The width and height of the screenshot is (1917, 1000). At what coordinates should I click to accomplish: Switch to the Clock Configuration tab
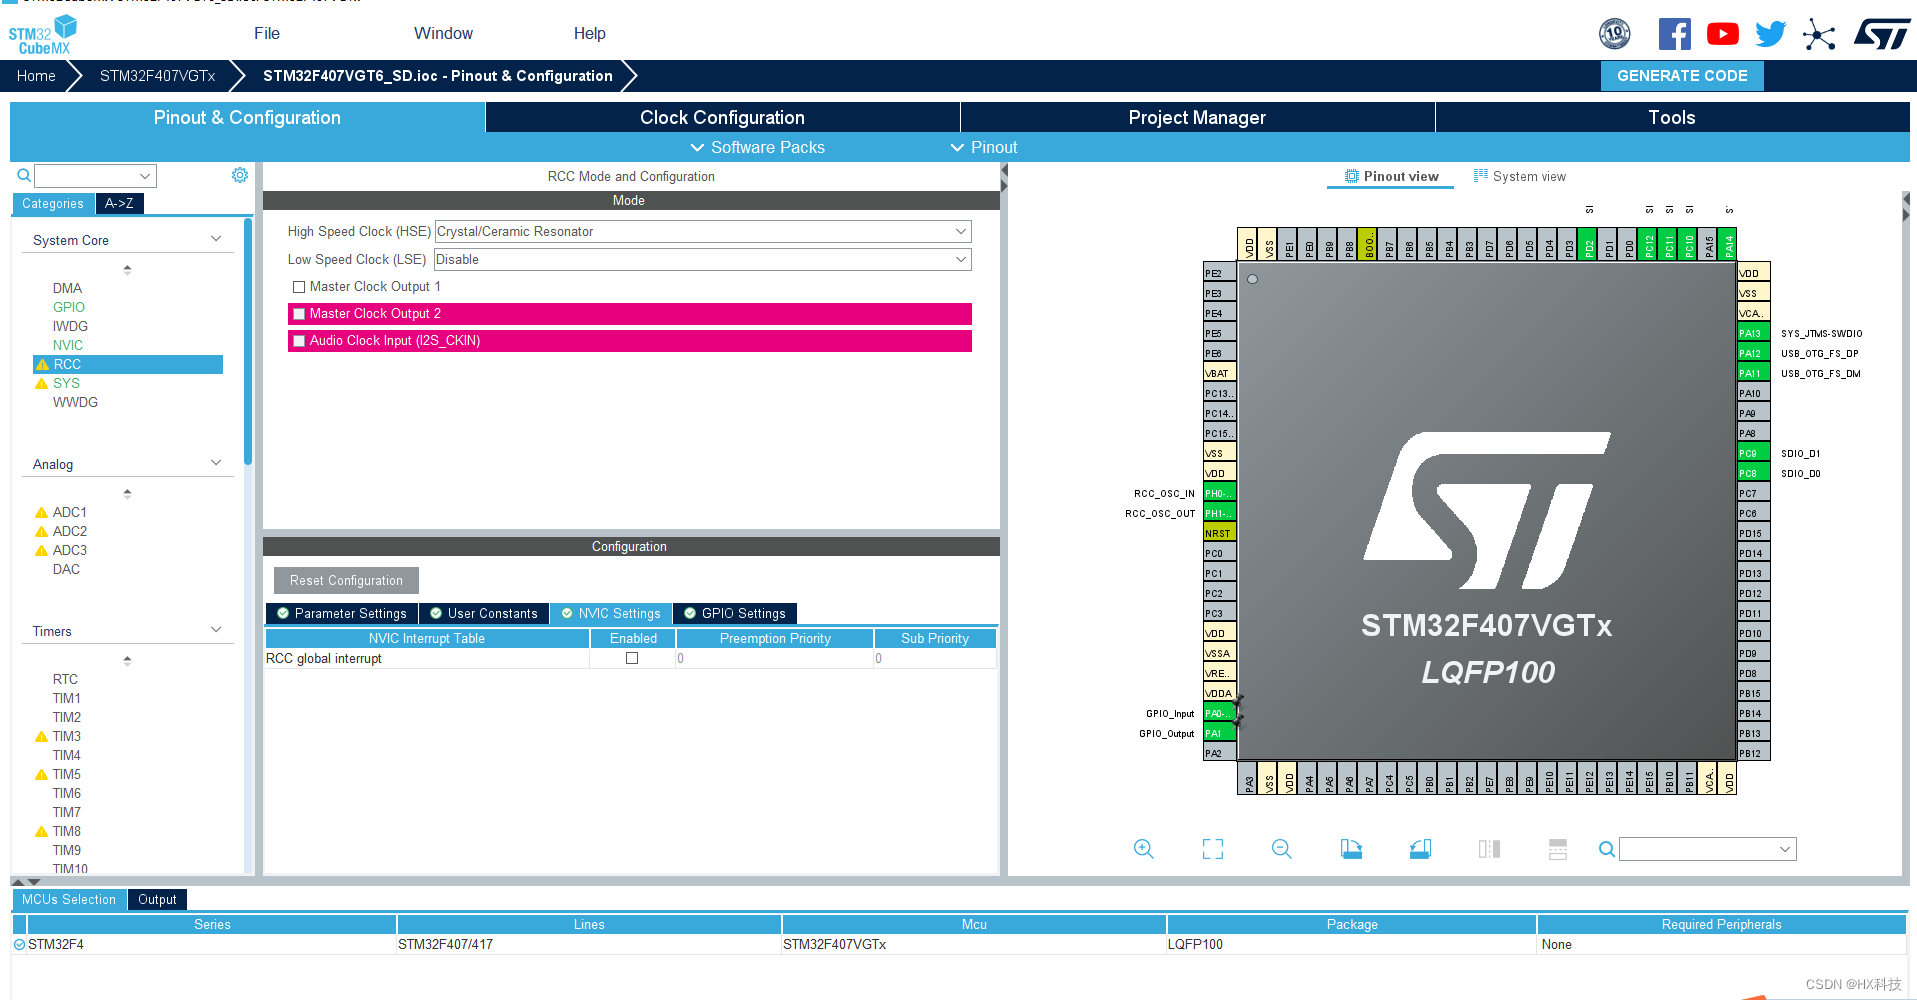pyautogui.click(x=722, y=117)
